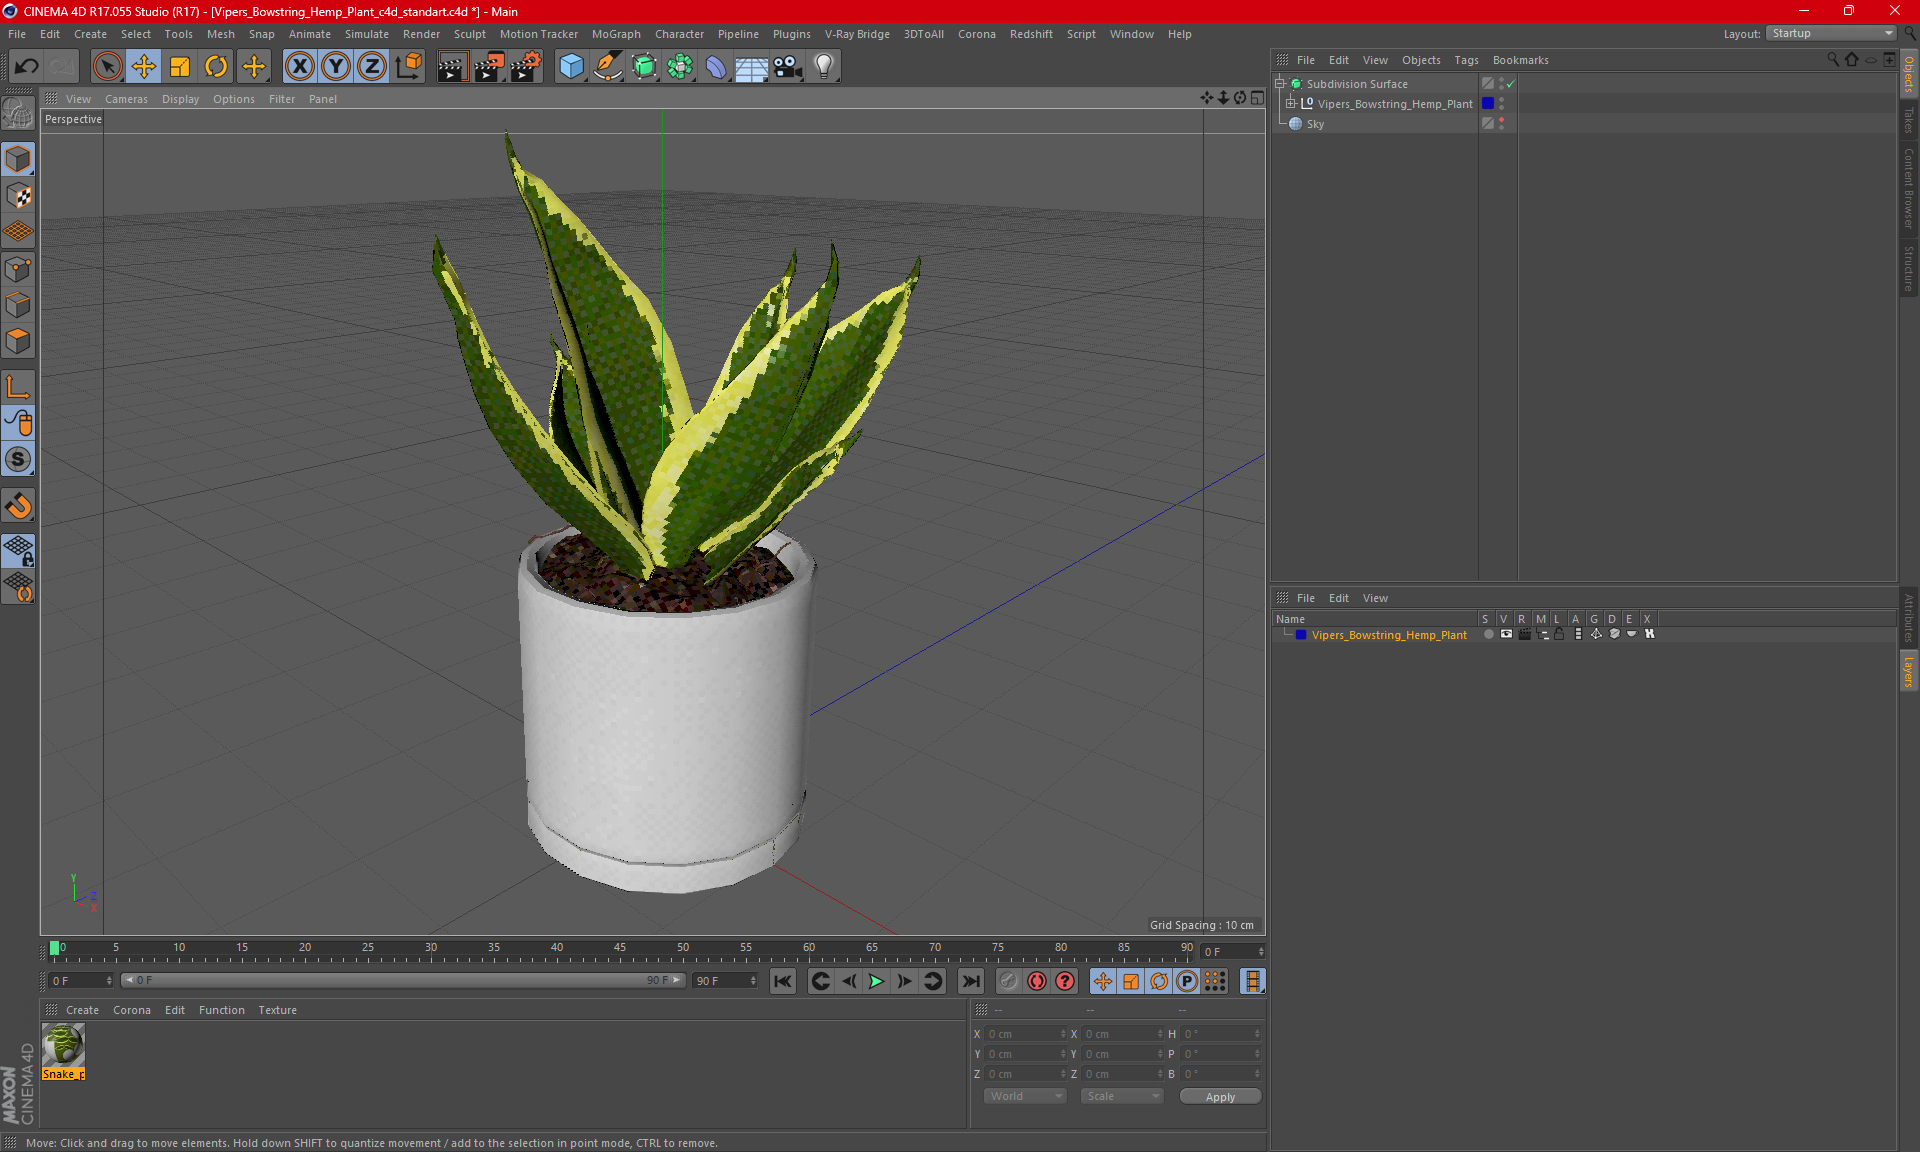Add a Subdivision Surface generator
The width and height of the screenshot is (1920, 1152).
(x=644, y=66)
